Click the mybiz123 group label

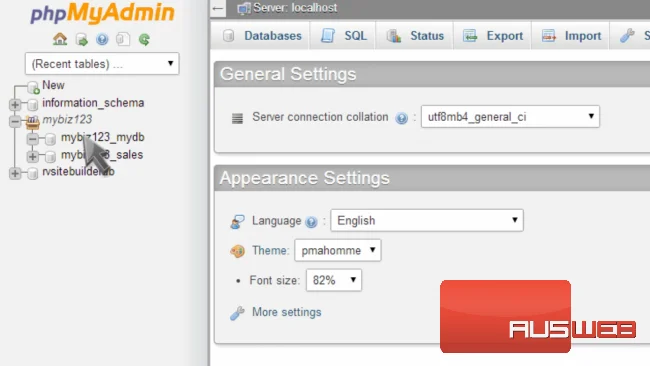tap(67, 119)
